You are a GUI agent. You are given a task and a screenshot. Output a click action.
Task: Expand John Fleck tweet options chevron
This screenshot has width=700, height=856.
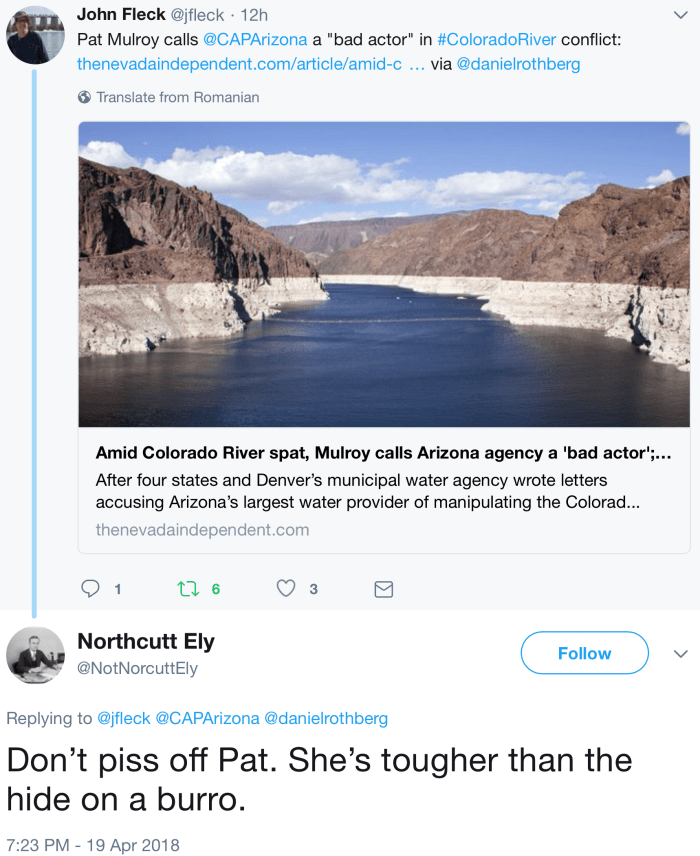[x=681, y=15]
